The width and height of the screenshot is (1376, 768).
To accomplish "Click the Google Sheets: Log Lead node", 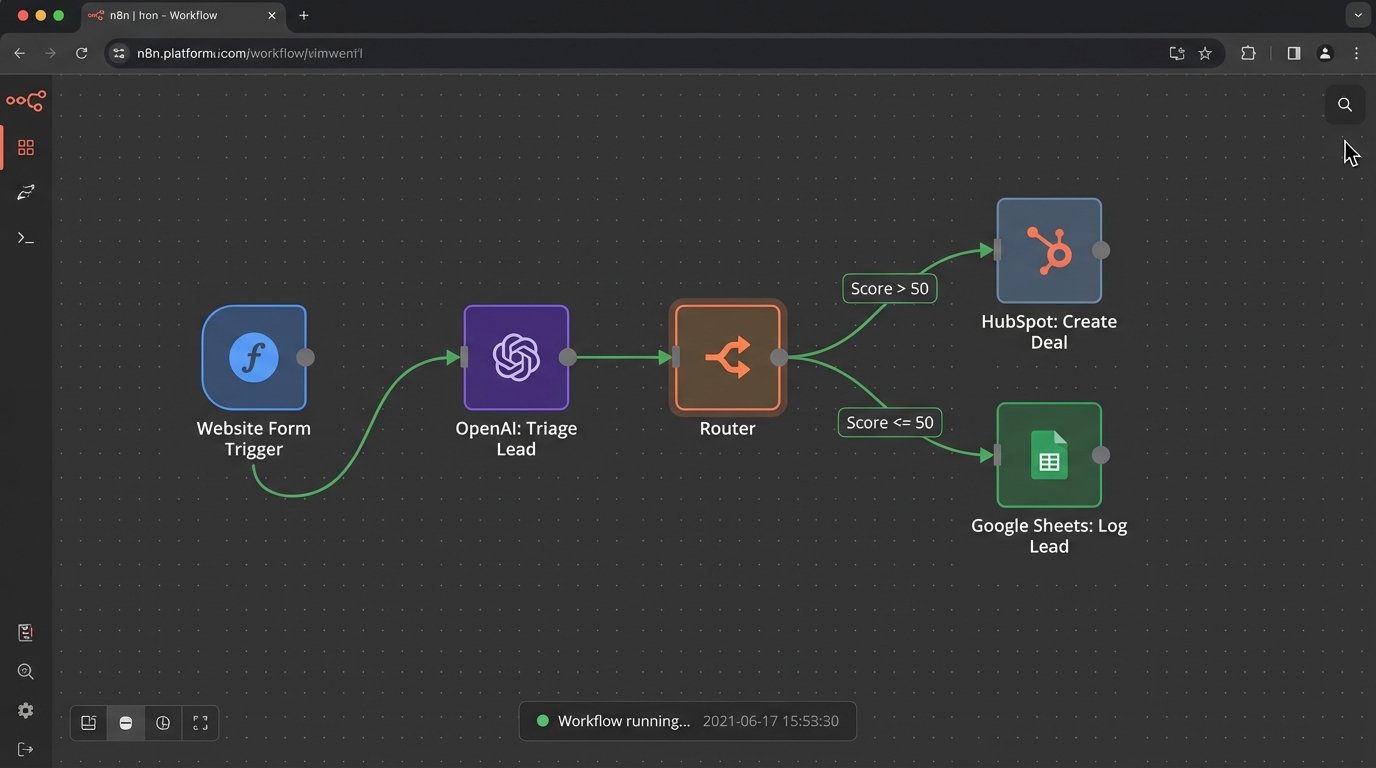I will (1049, 455).
